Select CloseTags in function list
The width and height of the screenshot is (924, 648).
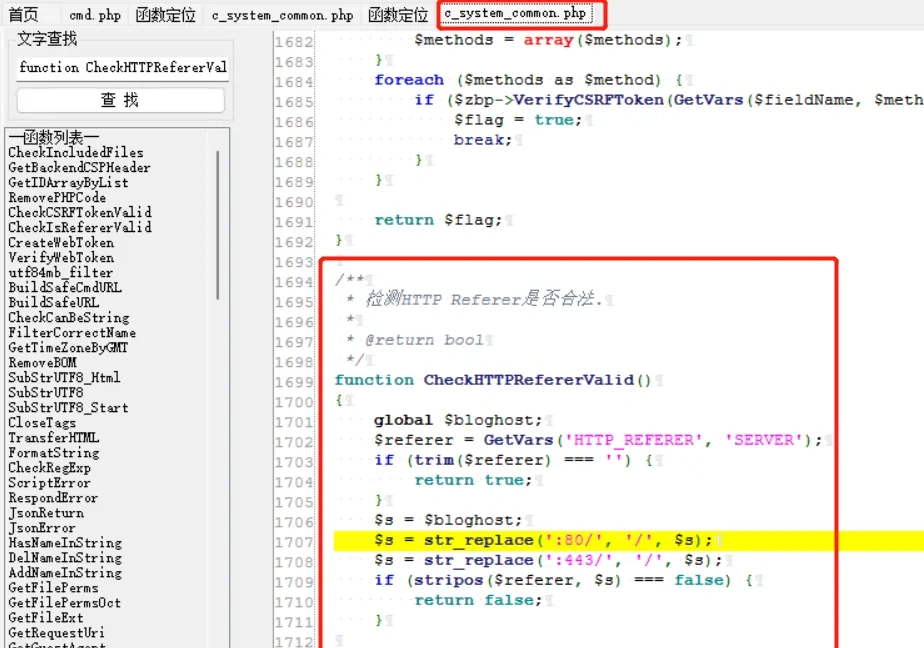coord(42,422)
